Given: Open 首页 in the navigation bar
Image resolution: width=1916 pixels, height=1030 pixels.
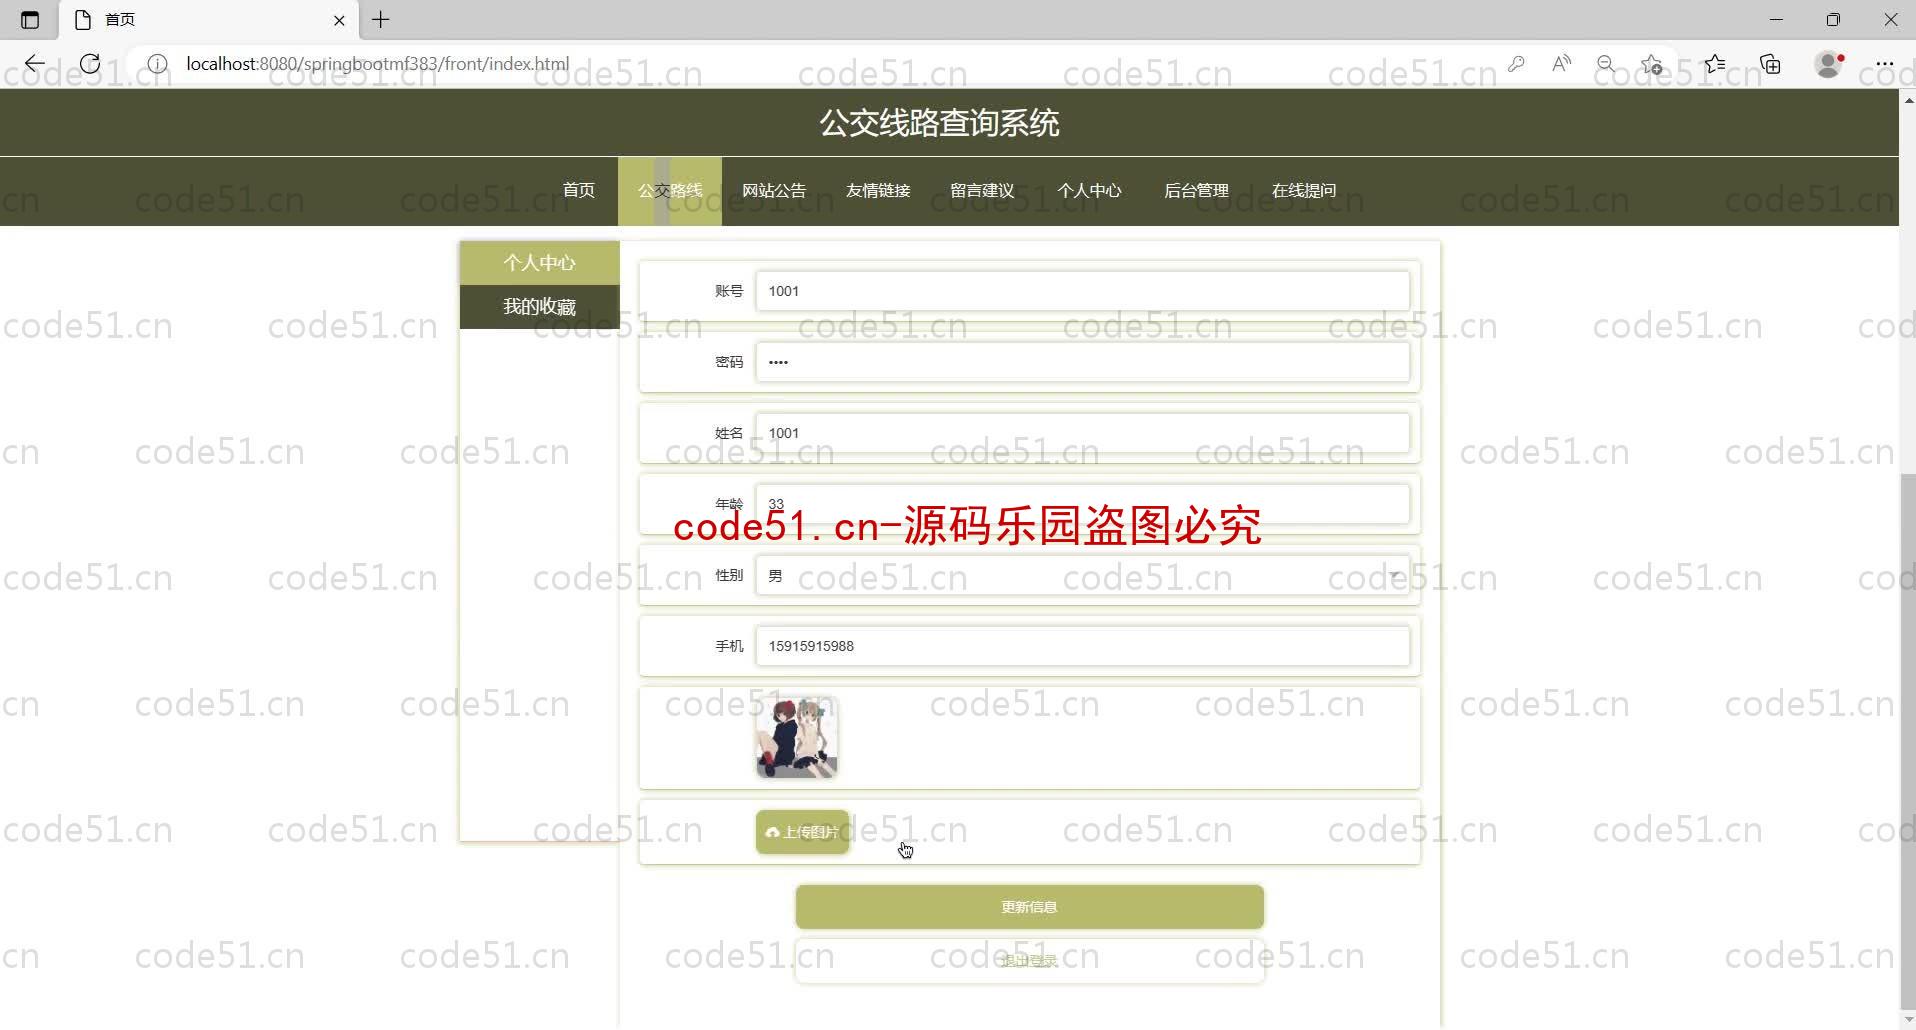Looking at the screenshot, I should point(579,190).
